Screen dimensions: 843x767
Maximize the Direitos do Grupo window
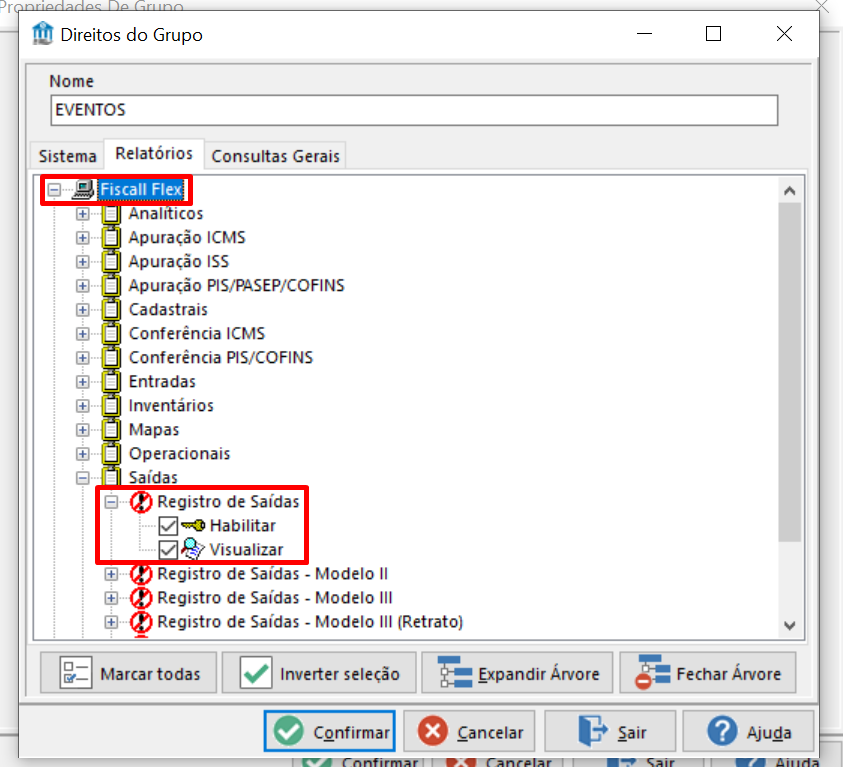click(x=713, y=34)
